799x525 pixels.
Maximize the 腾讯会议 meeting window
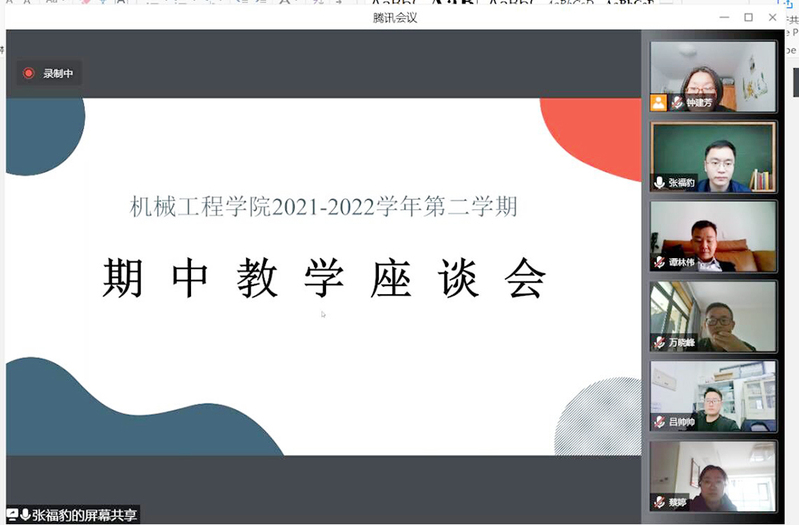tap(748, 17)
